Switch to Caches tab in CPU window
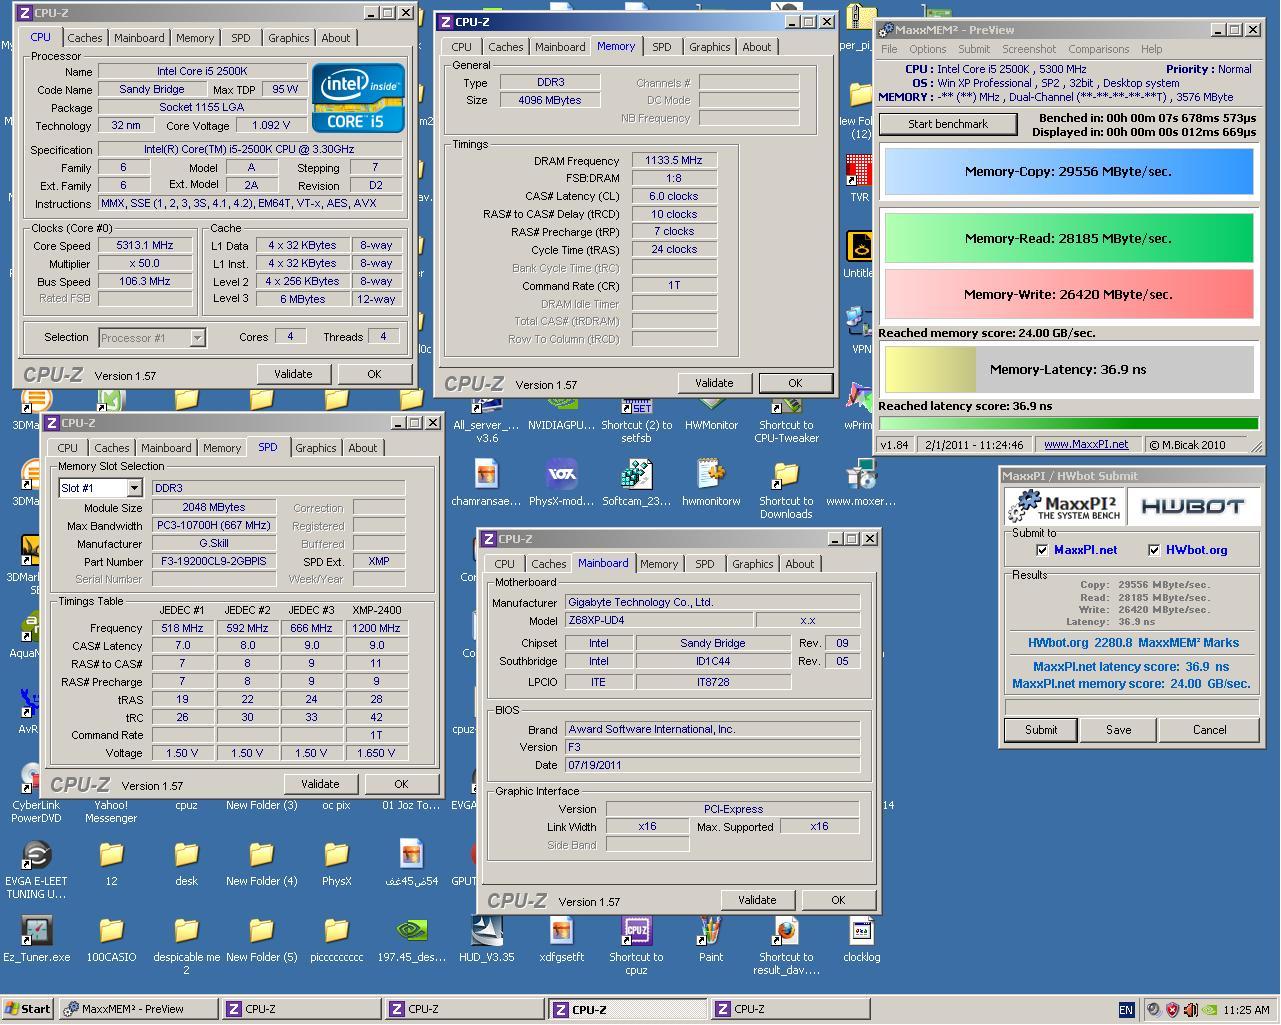 [x=85, y=38]
